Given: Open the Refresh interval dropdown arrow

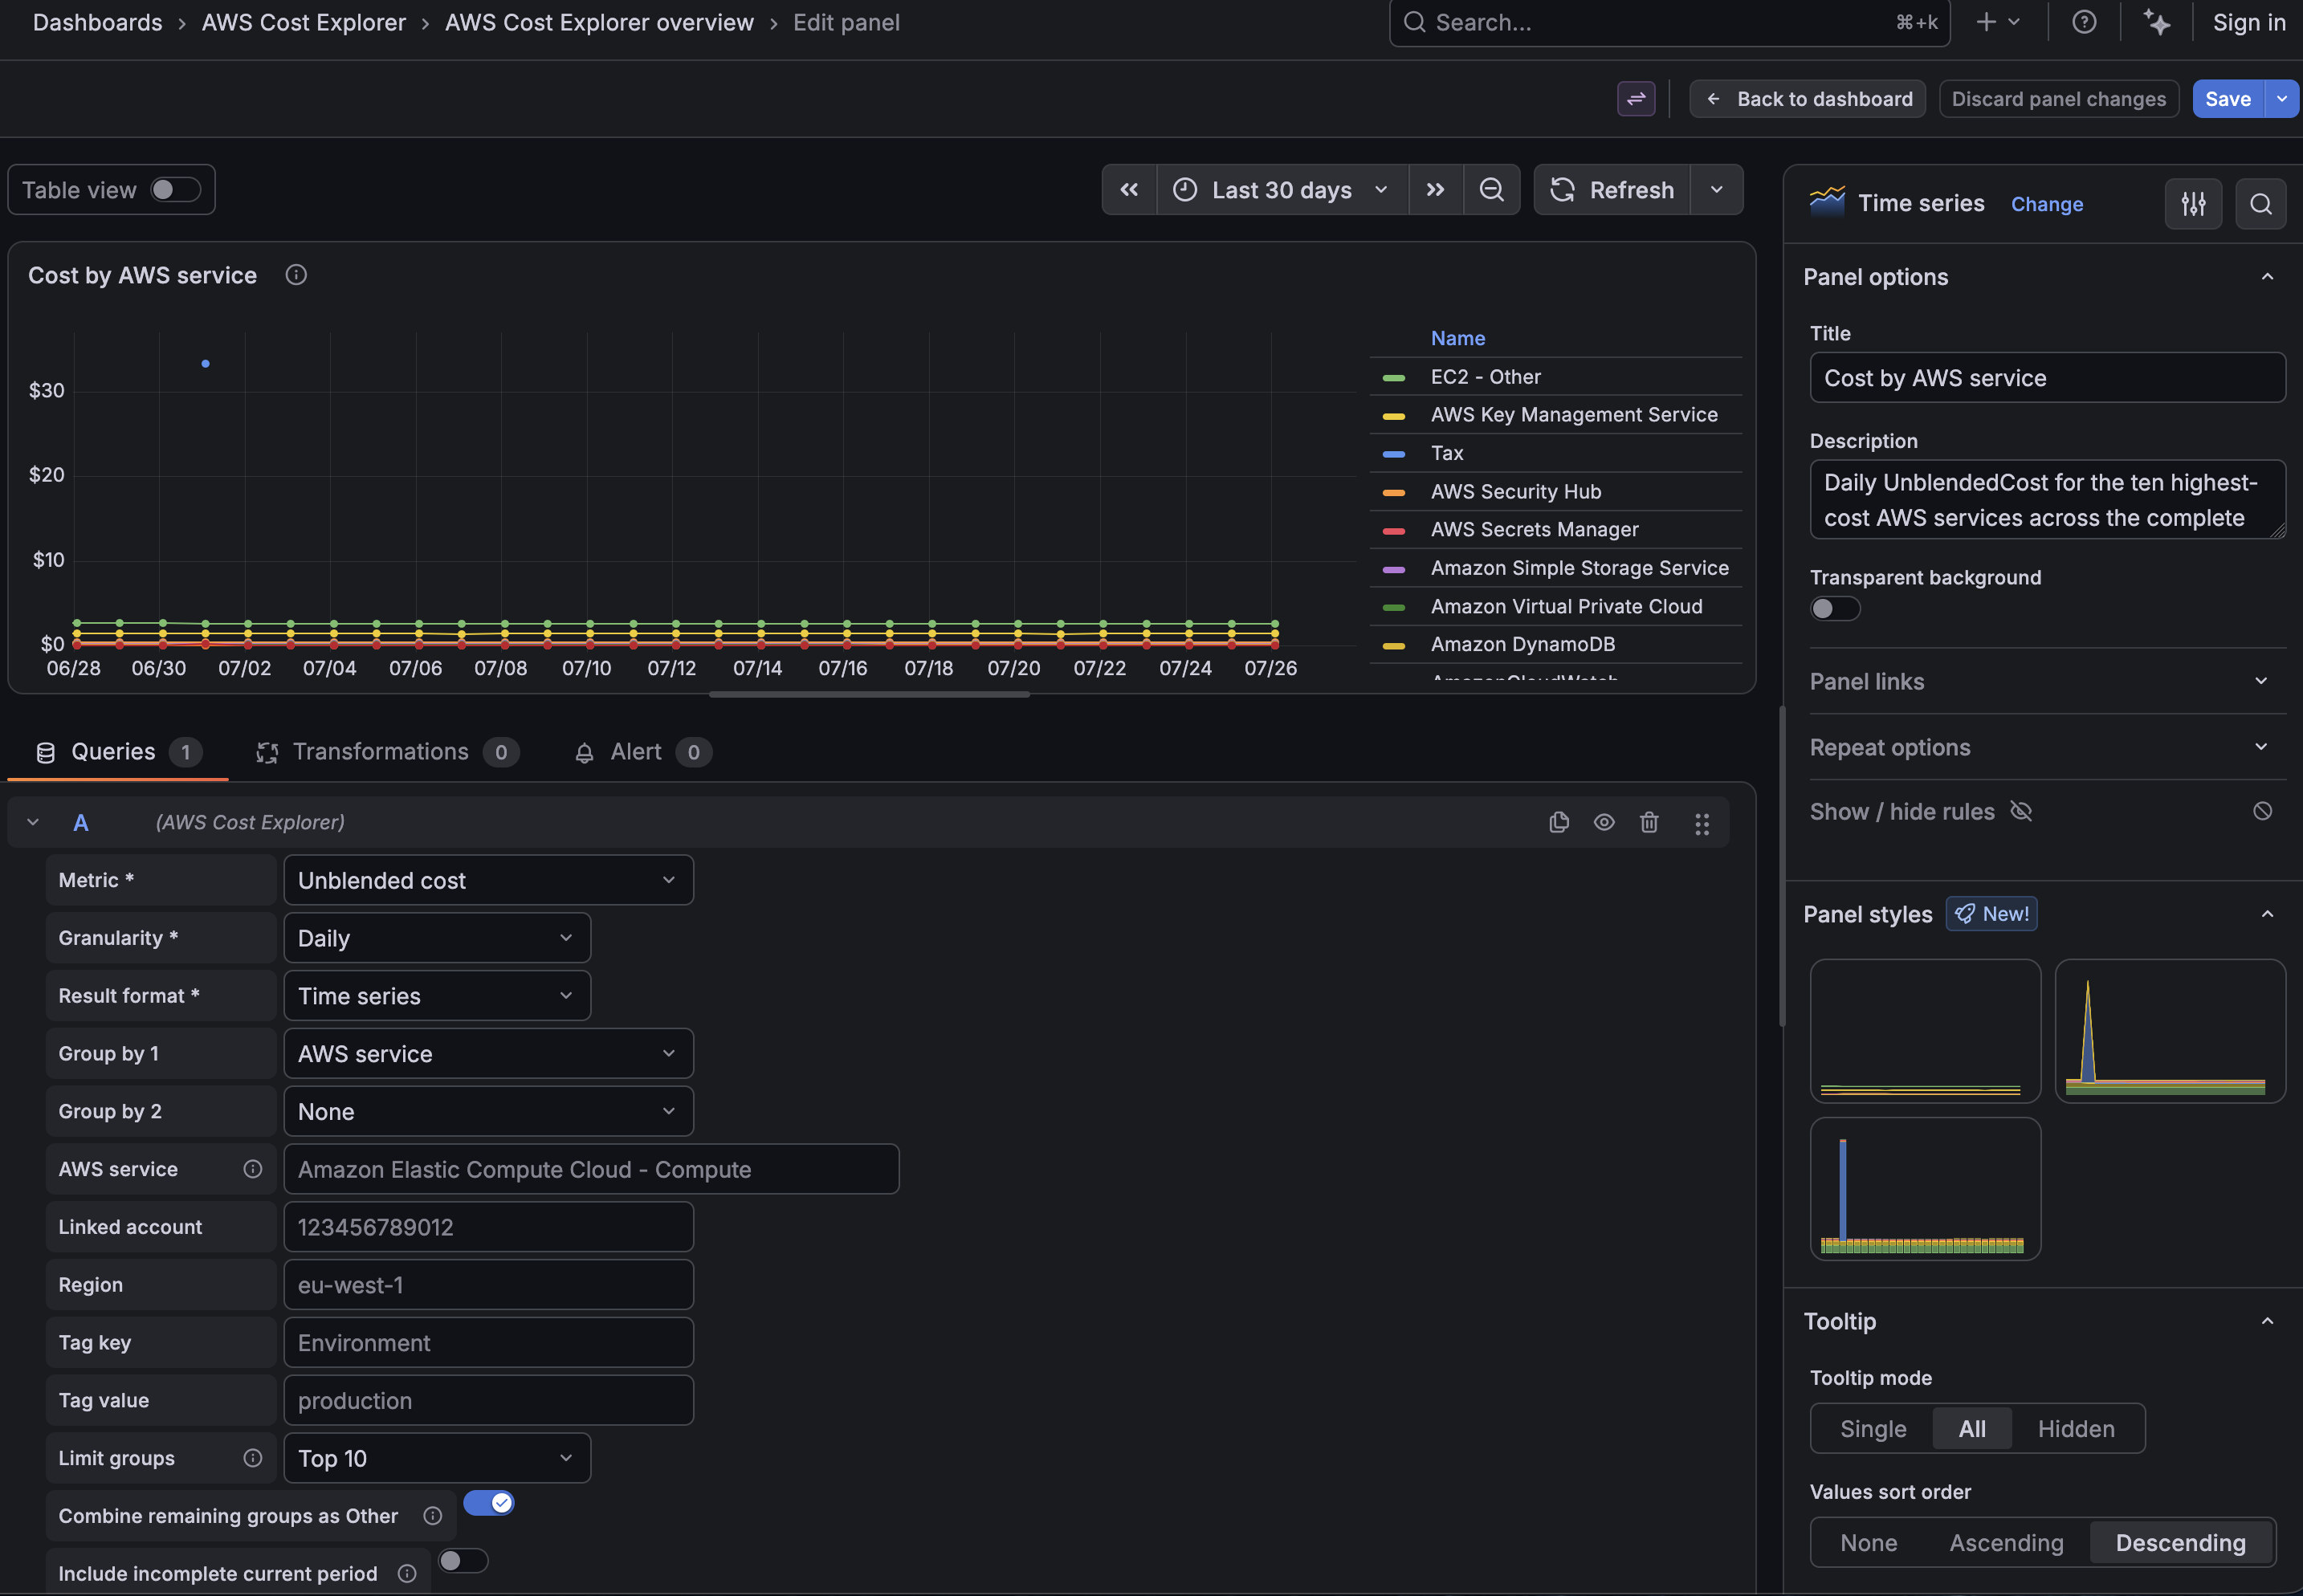Looking at the screenshot, I should pyautogui.click(x=1716, y=190).
